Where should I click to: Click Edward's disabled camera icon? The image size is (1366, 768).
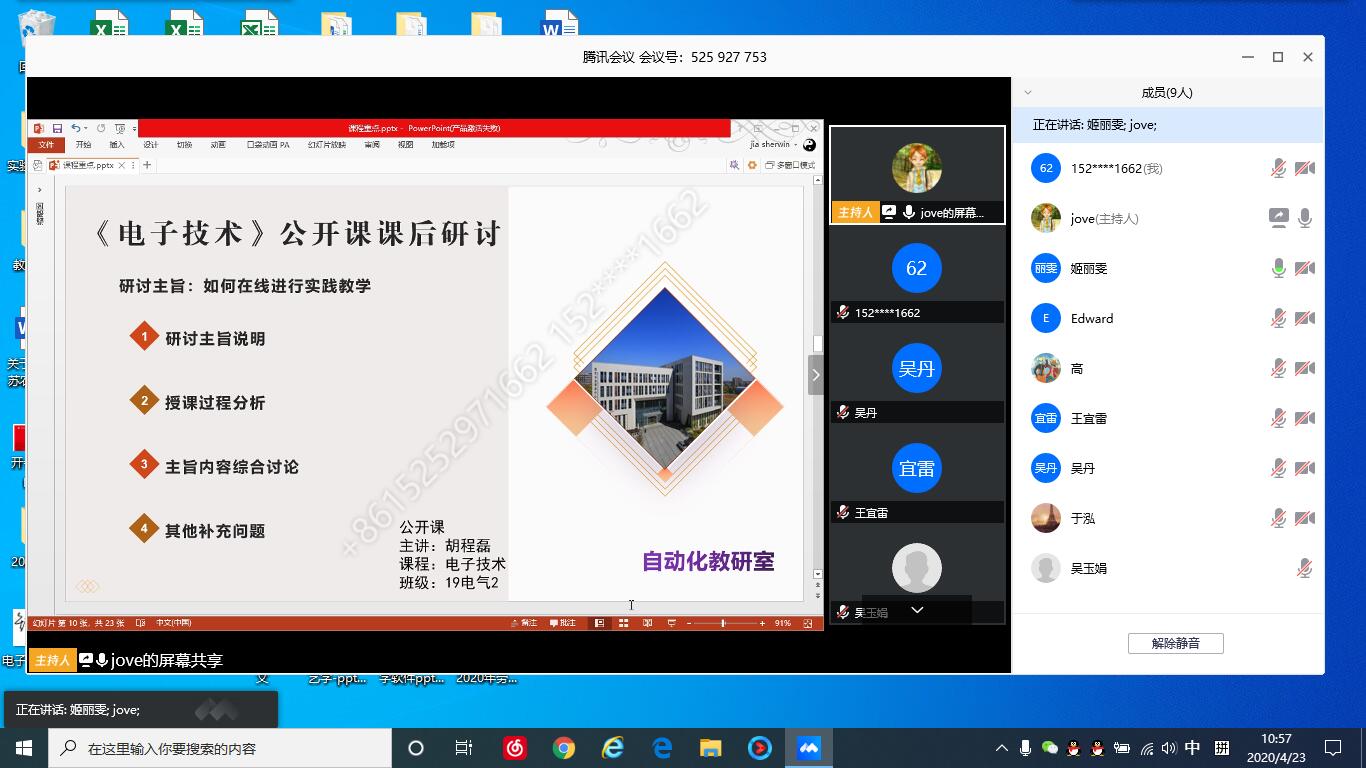point(1304,318)
